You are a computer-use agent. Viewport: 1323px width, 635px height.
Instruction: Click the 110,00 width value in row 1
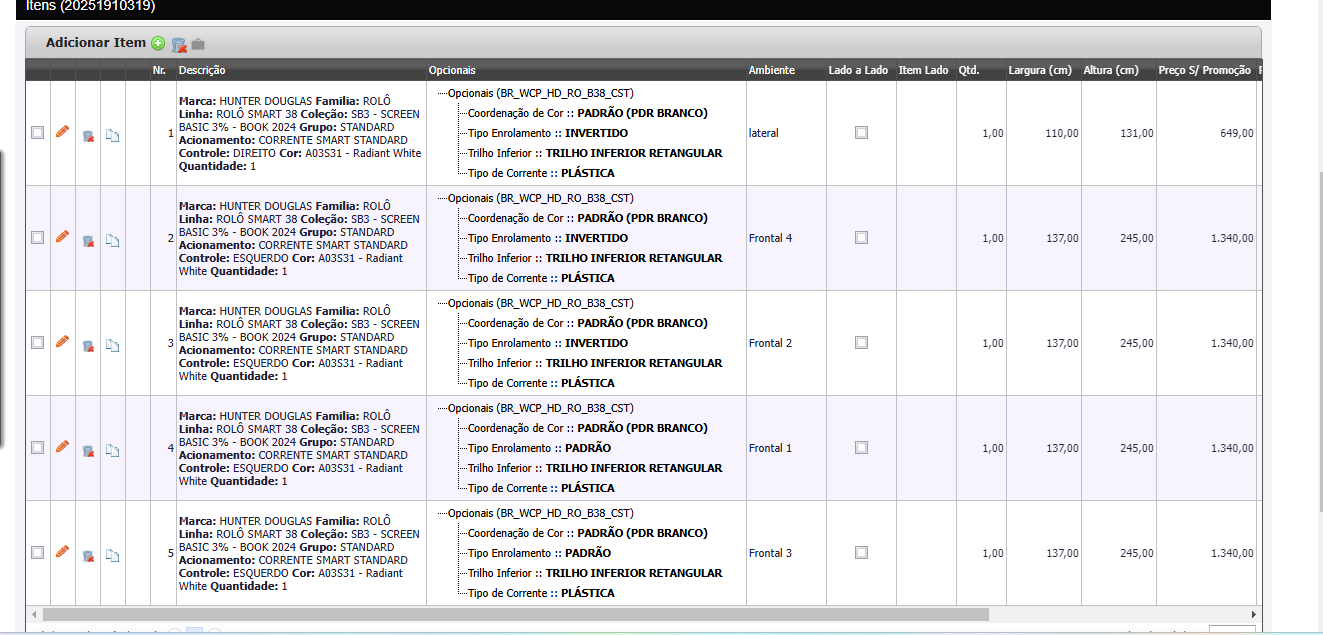(1062, 133)
